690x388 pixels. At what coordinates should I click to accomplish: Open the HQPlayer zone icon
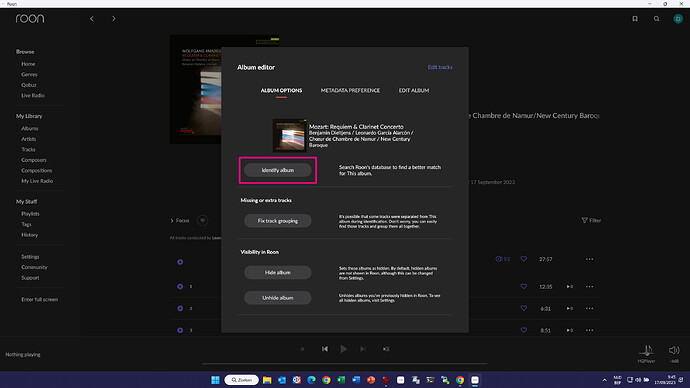tap(646, 350)
